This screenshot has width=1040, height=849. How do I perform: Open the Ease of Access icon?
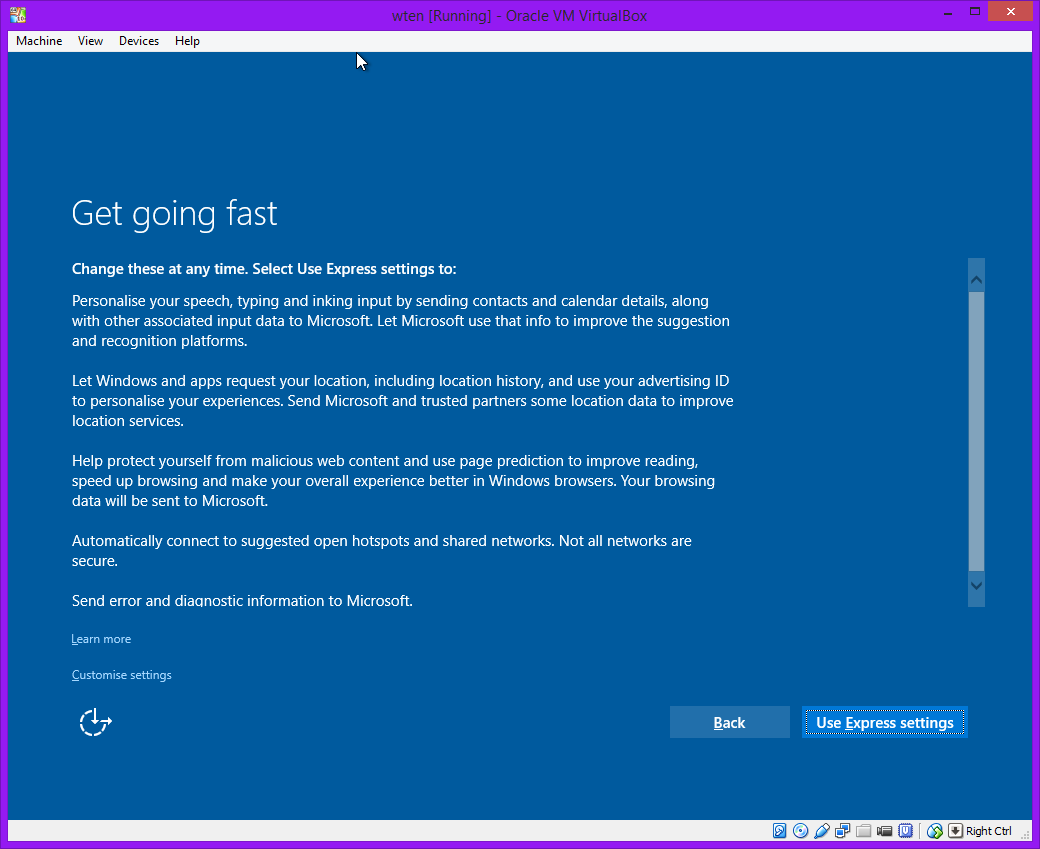[x=95, y=722]
